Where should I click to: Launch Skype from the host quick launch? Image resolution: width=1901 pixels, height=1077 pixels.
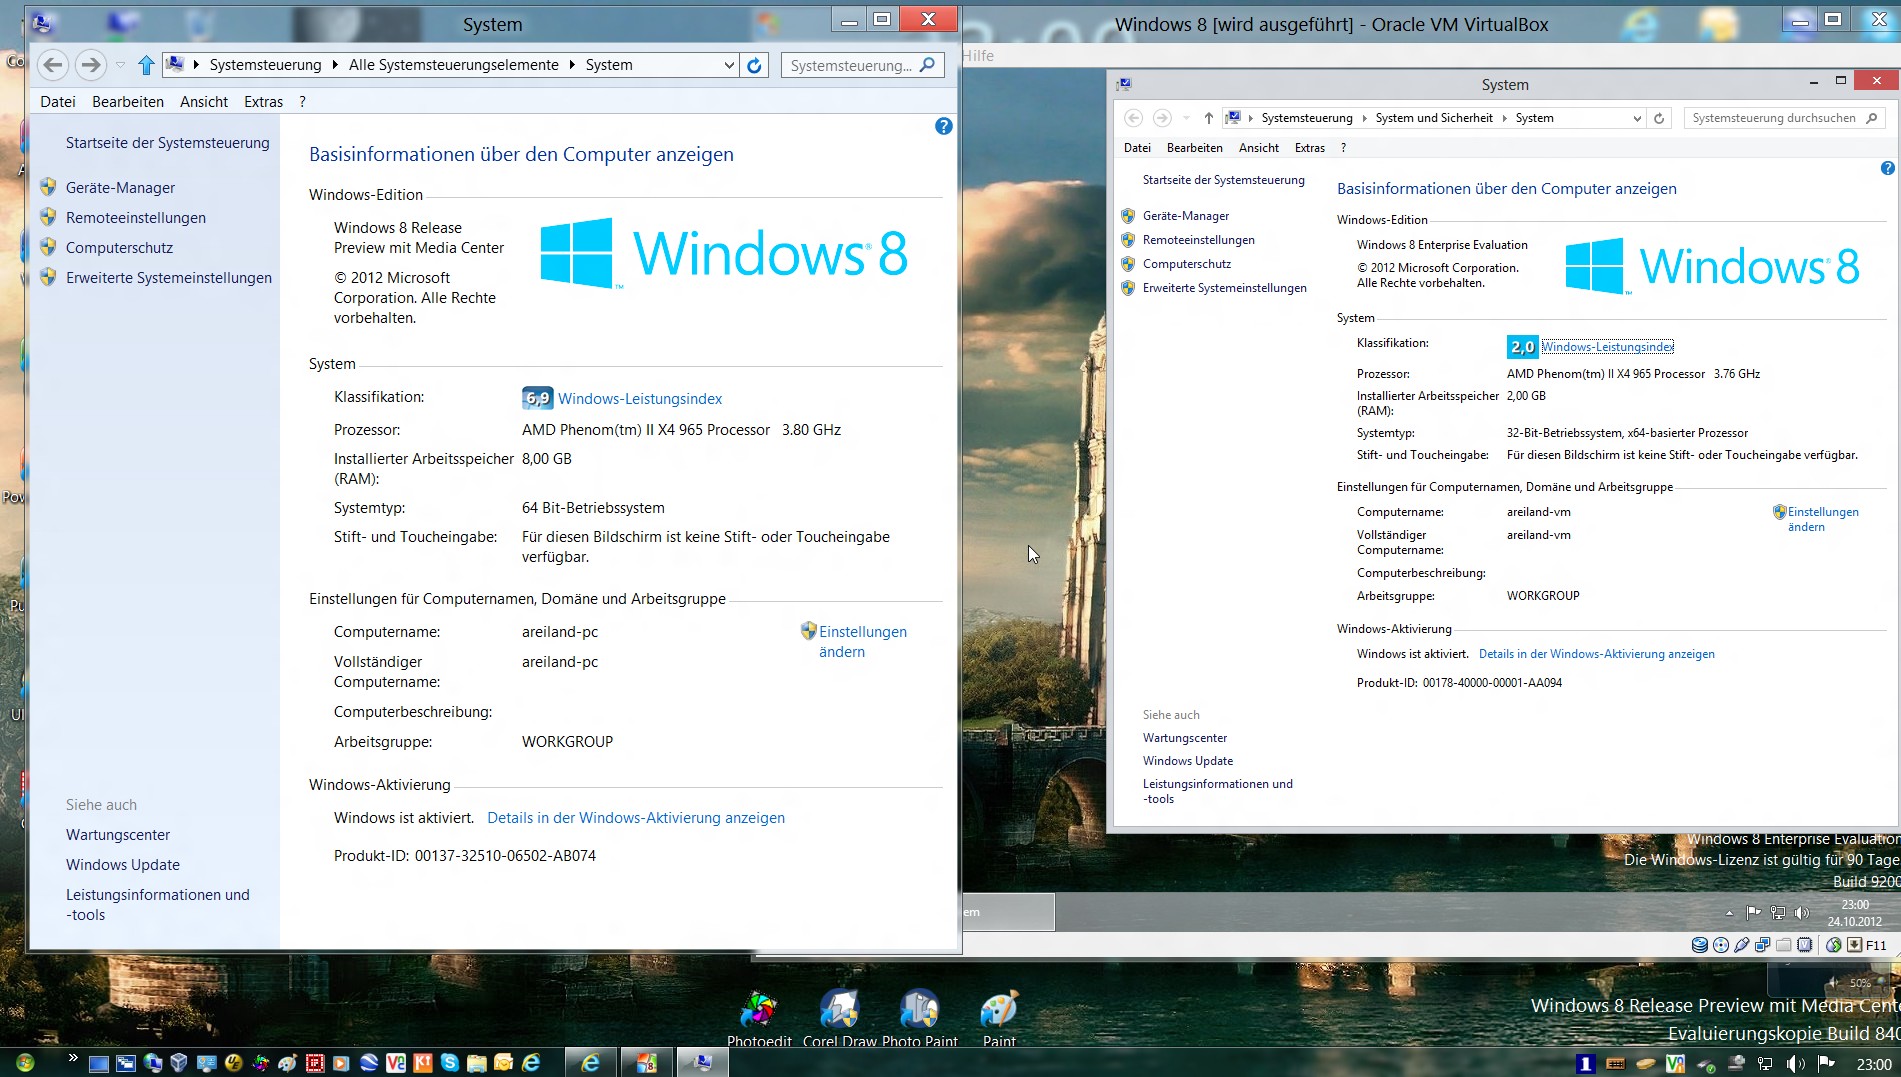point(450,1063)
